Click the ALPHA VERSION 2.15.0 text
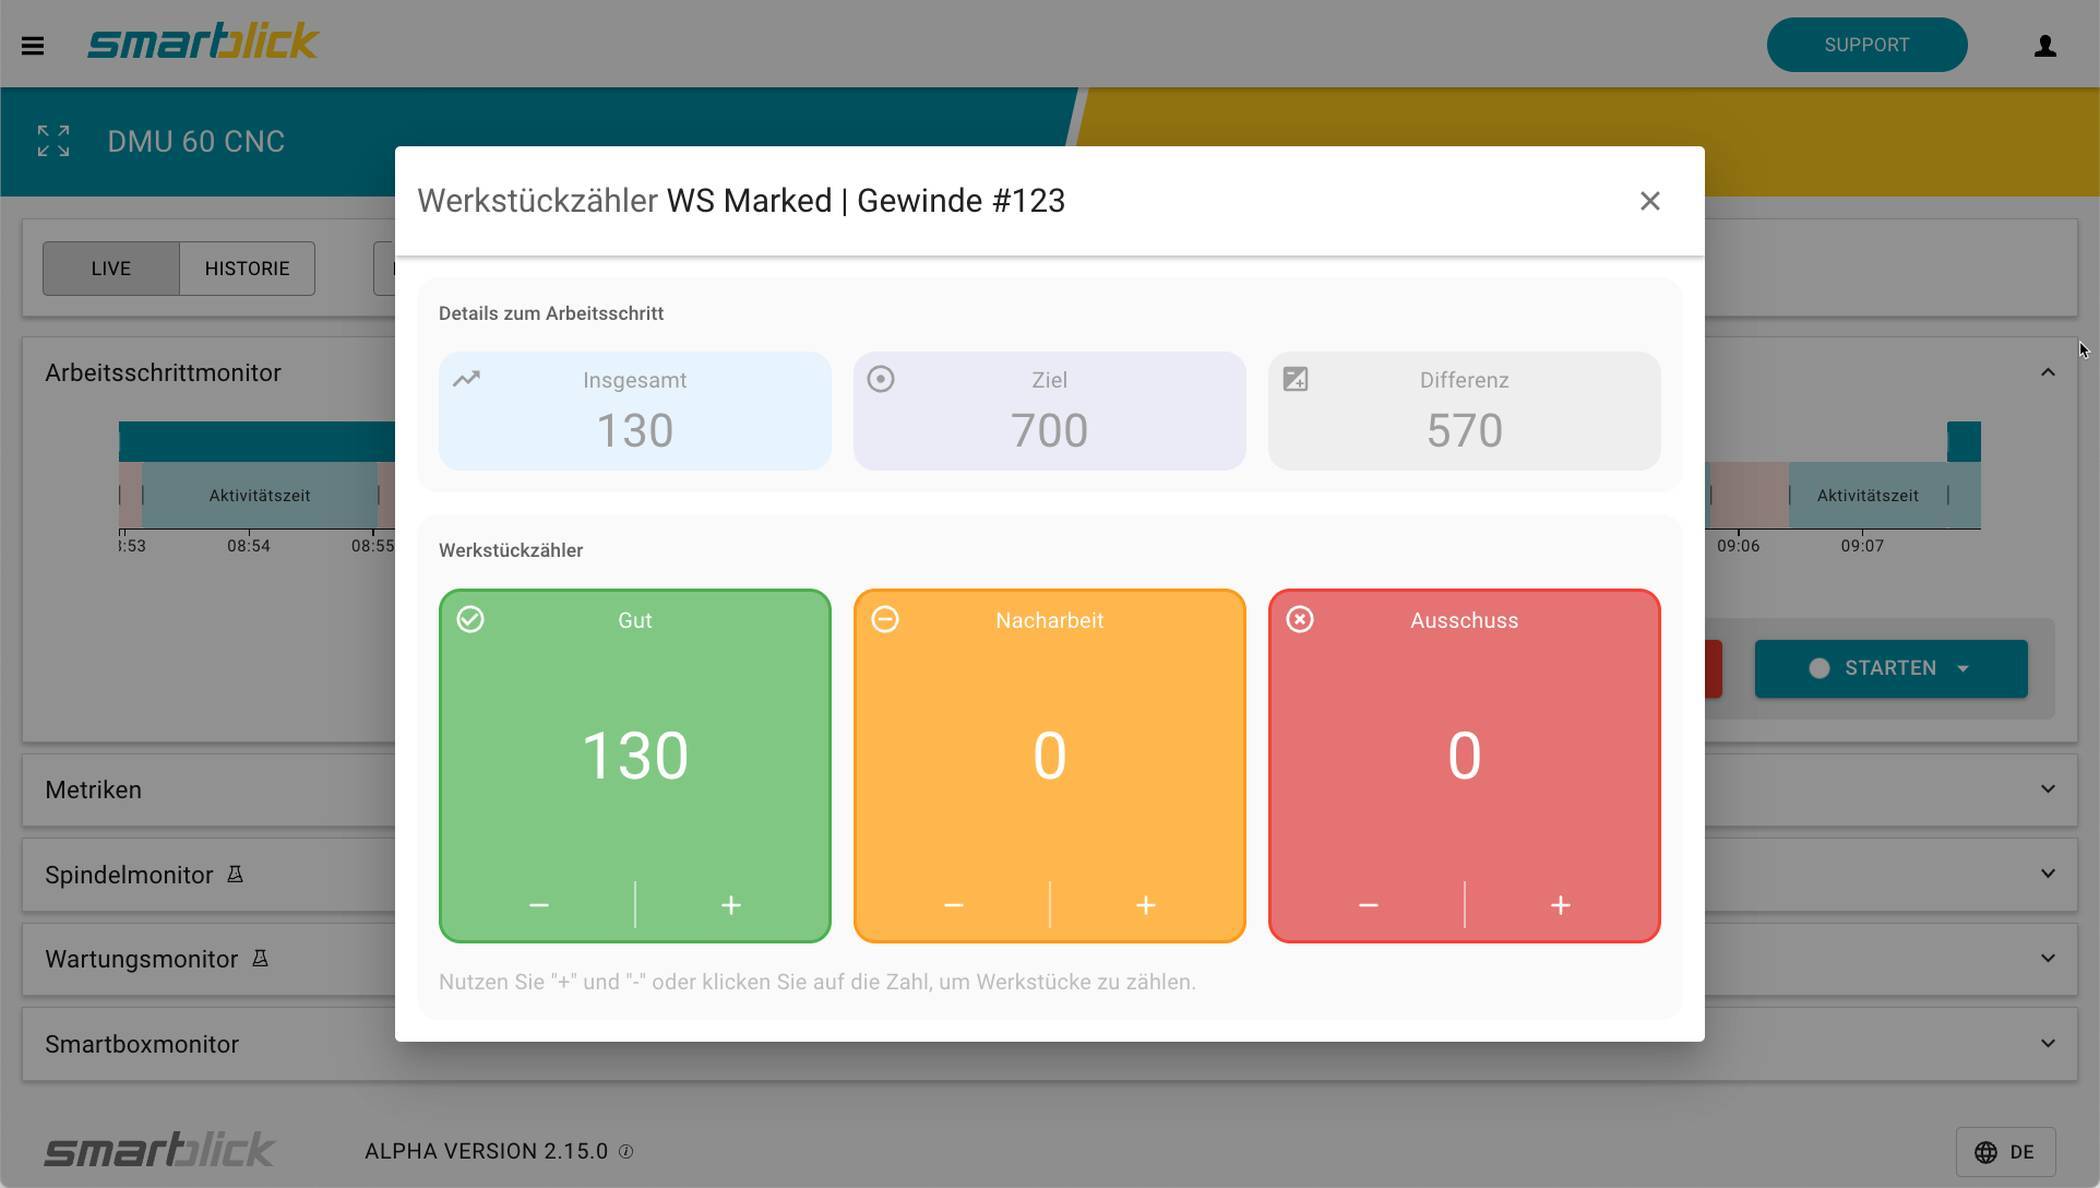This screenshot has height=1188, width=2100. [486, 1151]
